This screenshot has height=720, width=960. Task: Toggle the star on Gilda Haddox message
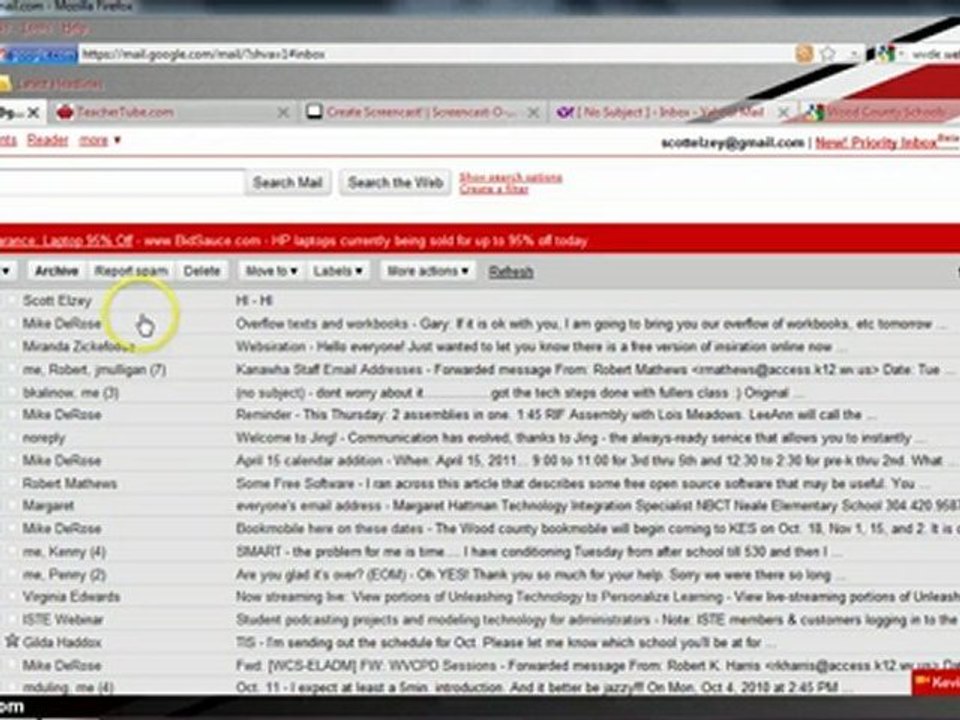pyautogui.click(x=12, y=641)
